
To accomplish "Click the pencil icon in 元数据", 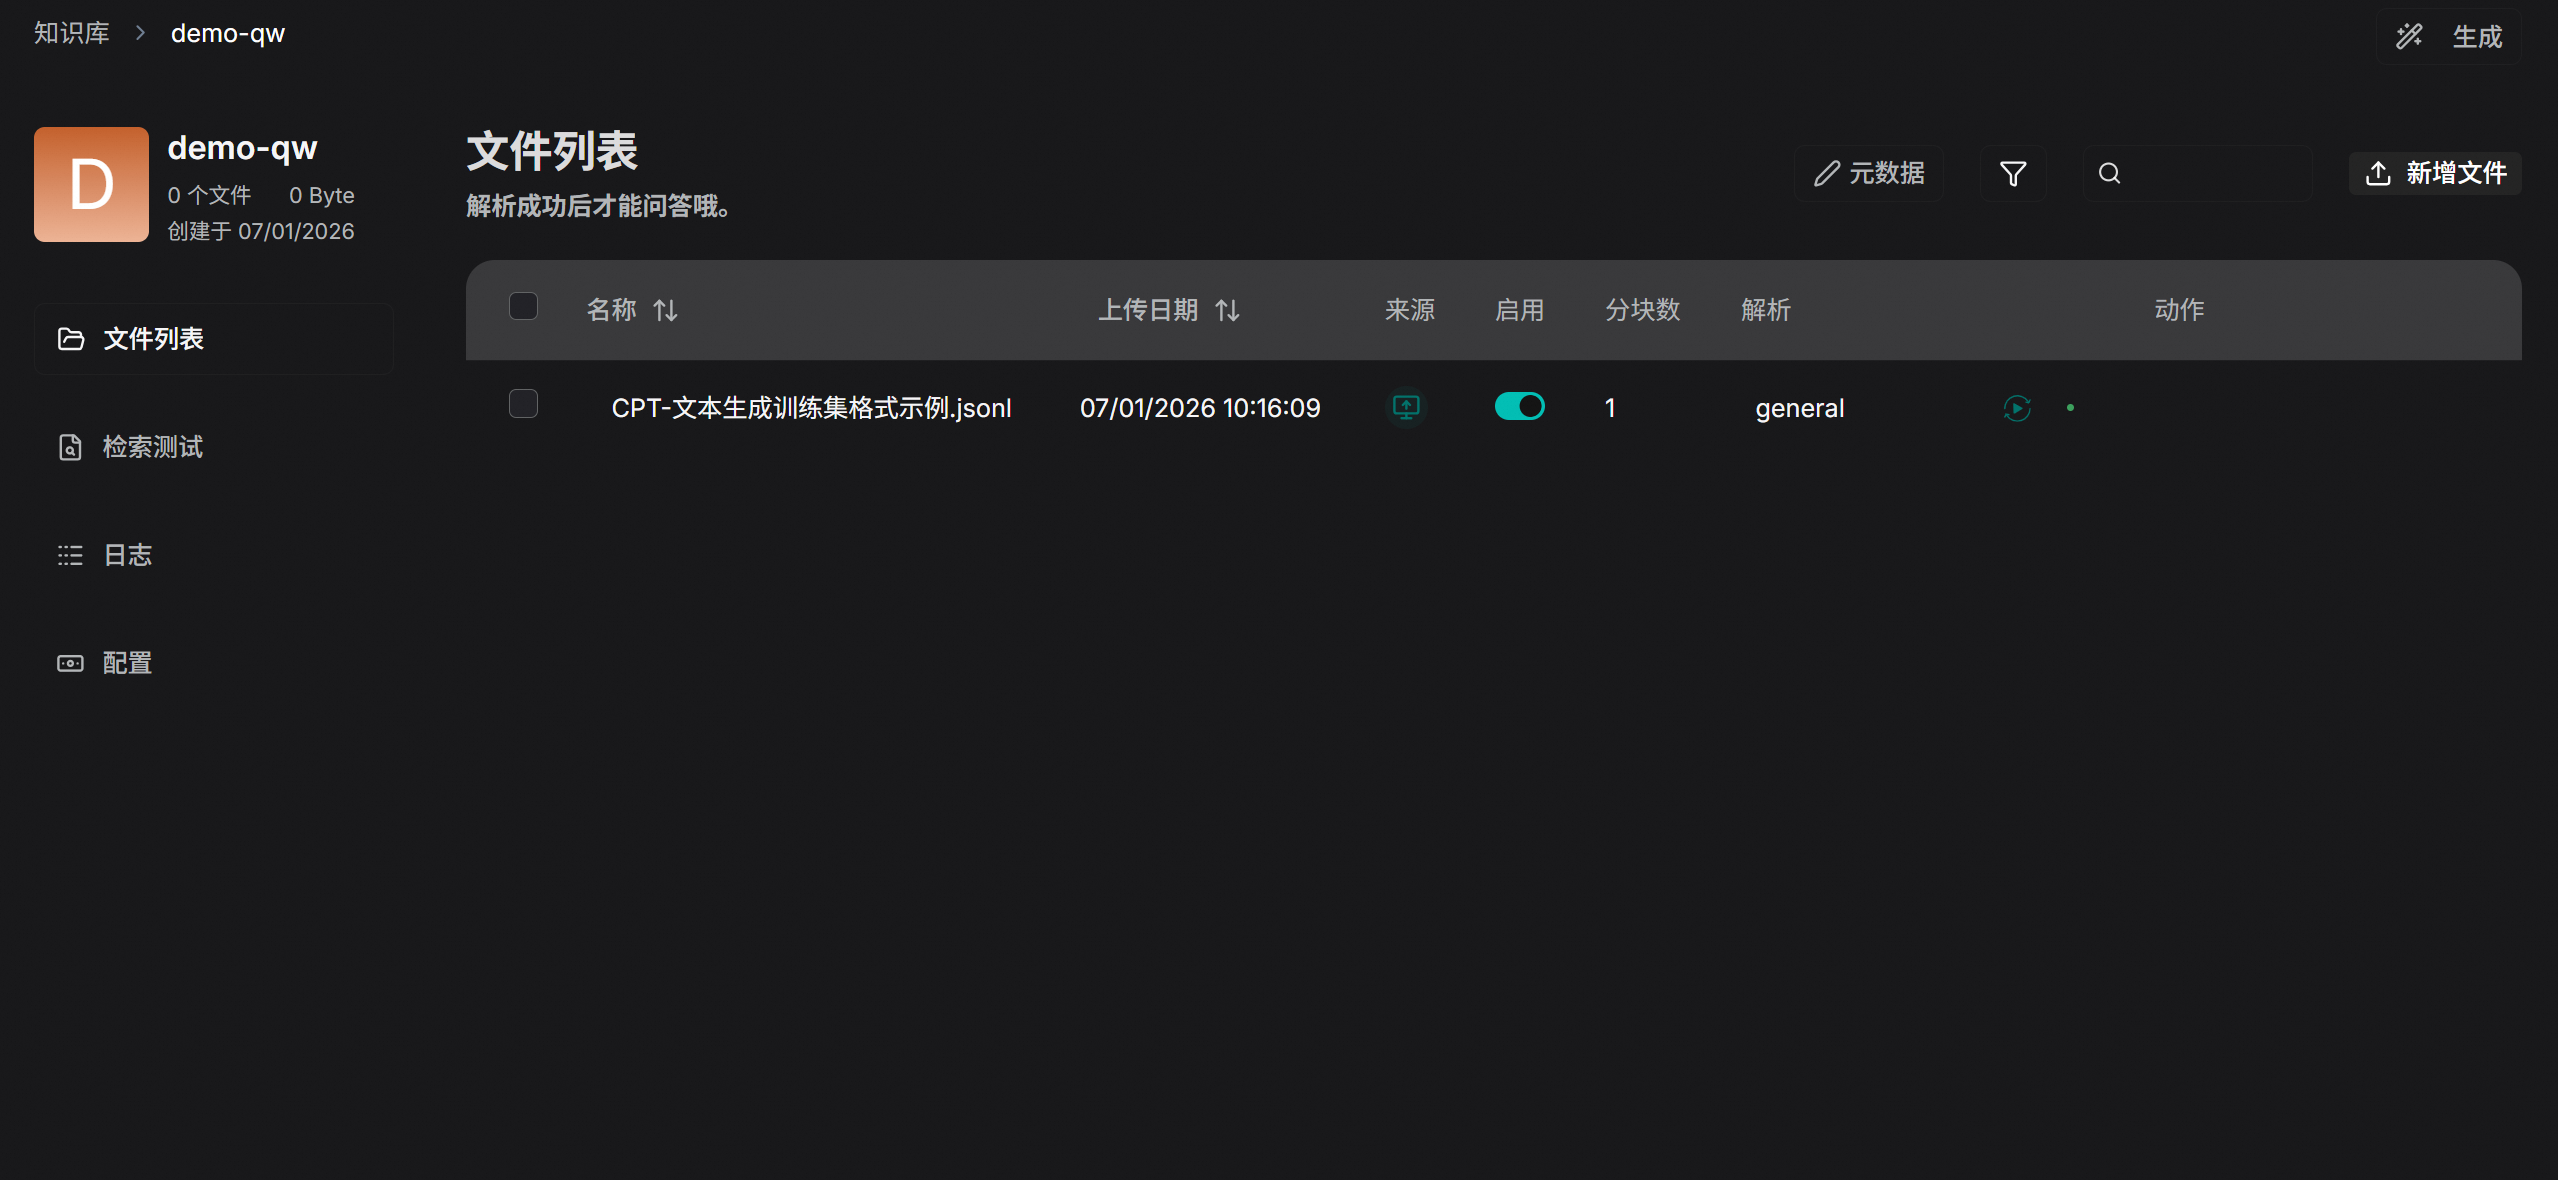I will [x=1826, y=174].
